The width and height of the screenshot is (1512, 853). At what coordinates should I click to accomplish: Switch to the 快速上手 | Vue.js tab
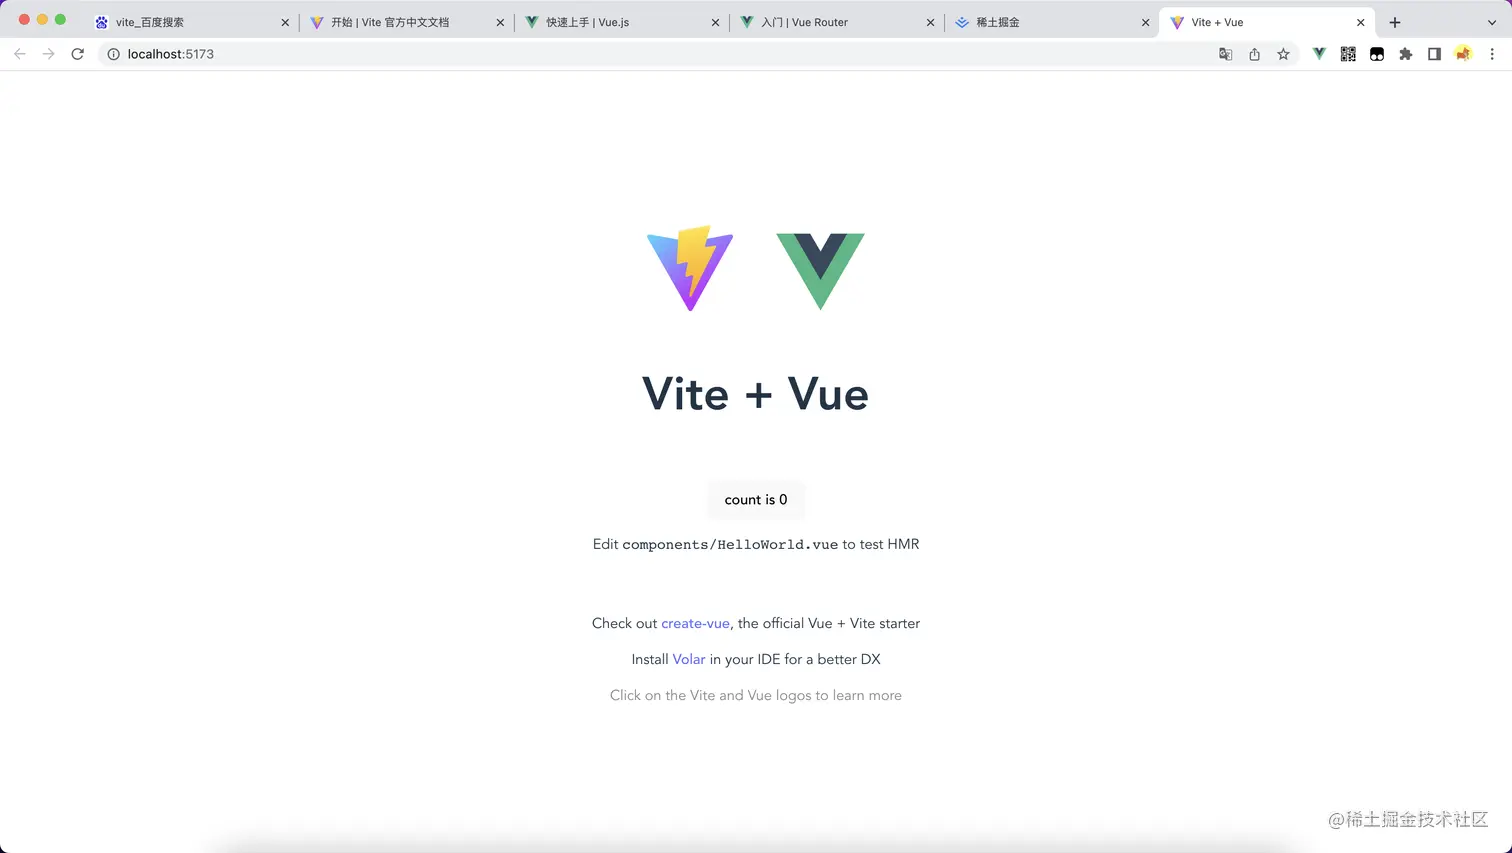click(622, 22)
